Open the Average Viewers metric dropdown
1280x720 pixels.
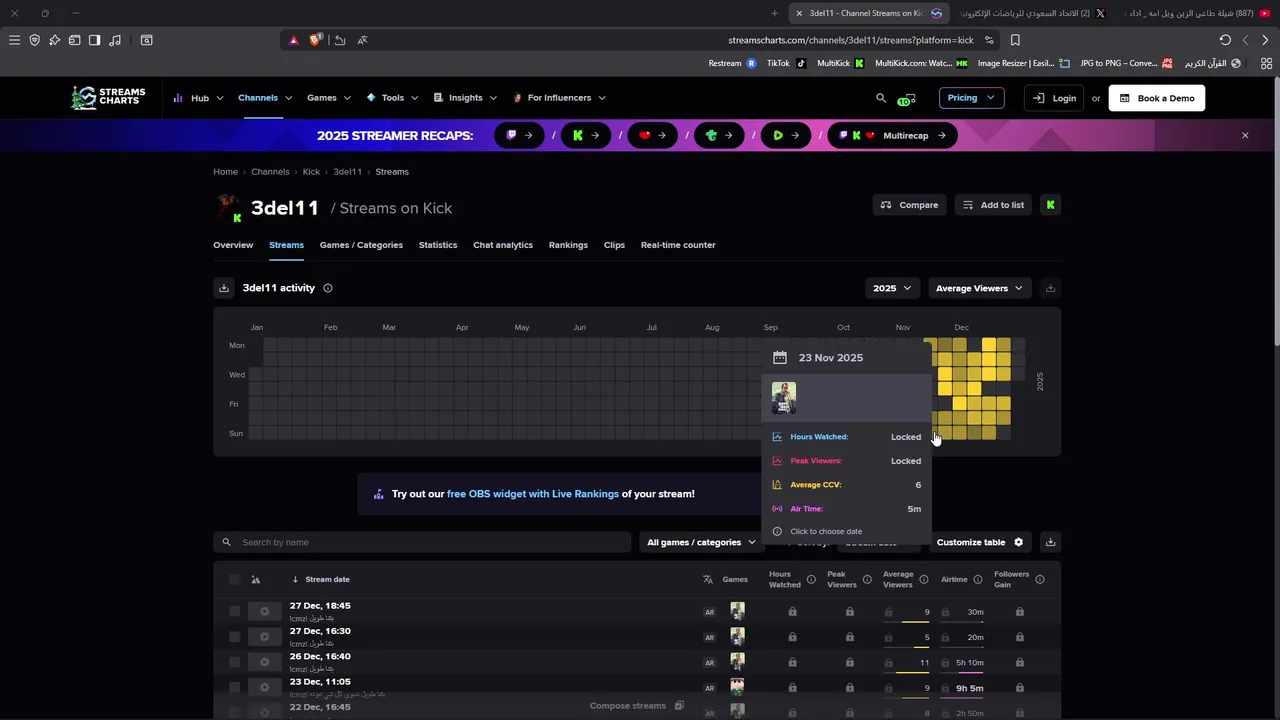(x=979, y=288)
